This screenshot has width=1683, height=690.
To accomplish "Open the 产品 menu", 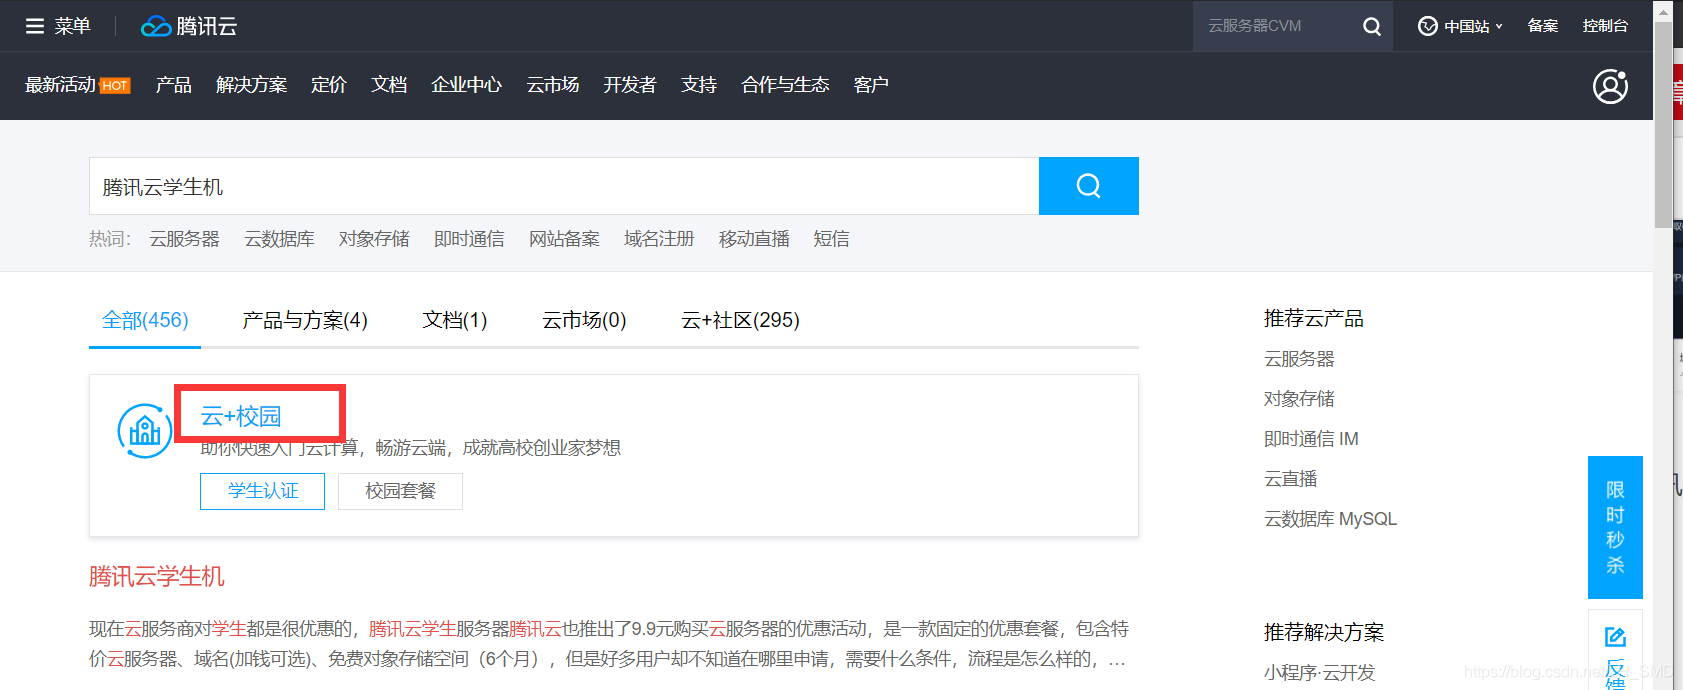I will click(x=173, y=85).
